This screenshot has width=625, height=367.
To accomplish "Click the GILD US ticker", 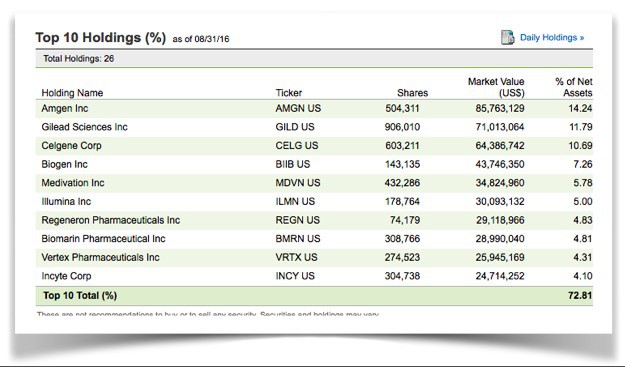I will coord(295,127).
